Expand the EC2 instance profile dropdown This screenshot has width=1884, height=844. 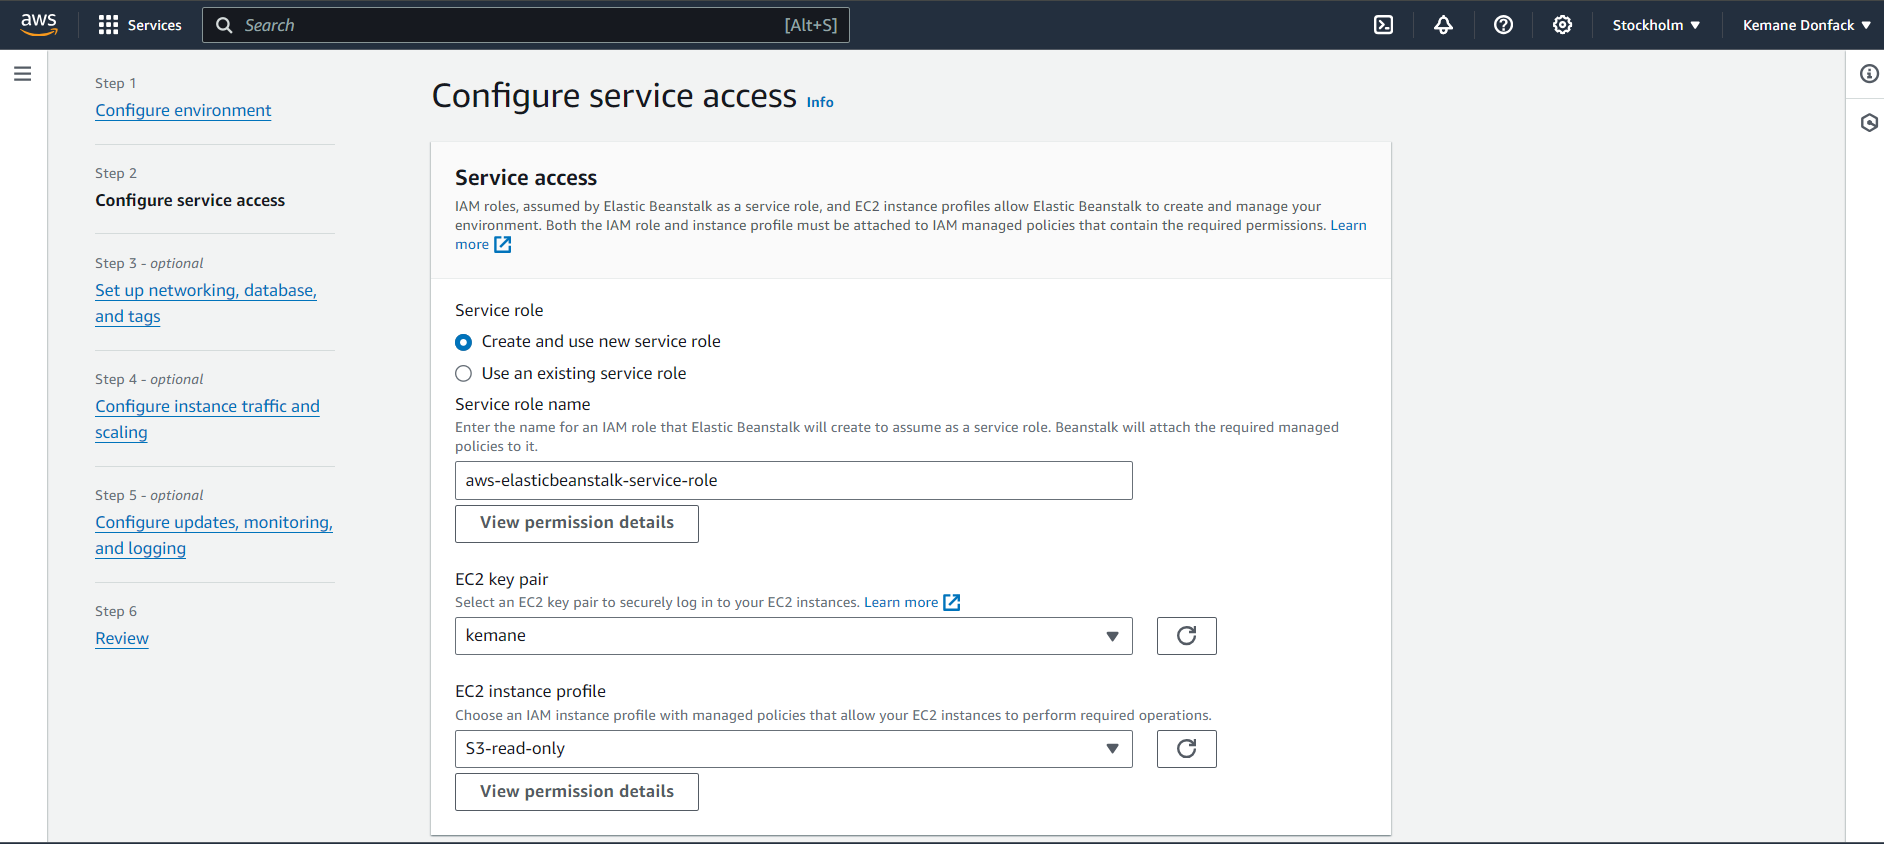click(x=793, y=749)
